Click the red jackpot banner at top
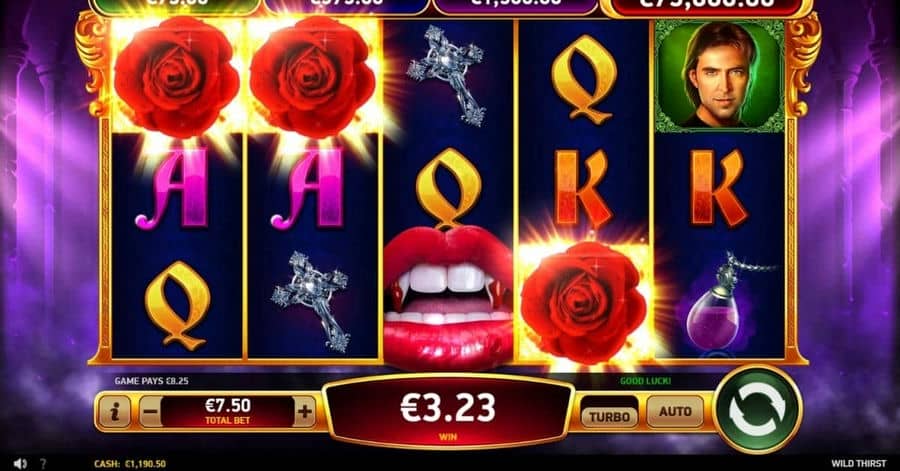 705,6
